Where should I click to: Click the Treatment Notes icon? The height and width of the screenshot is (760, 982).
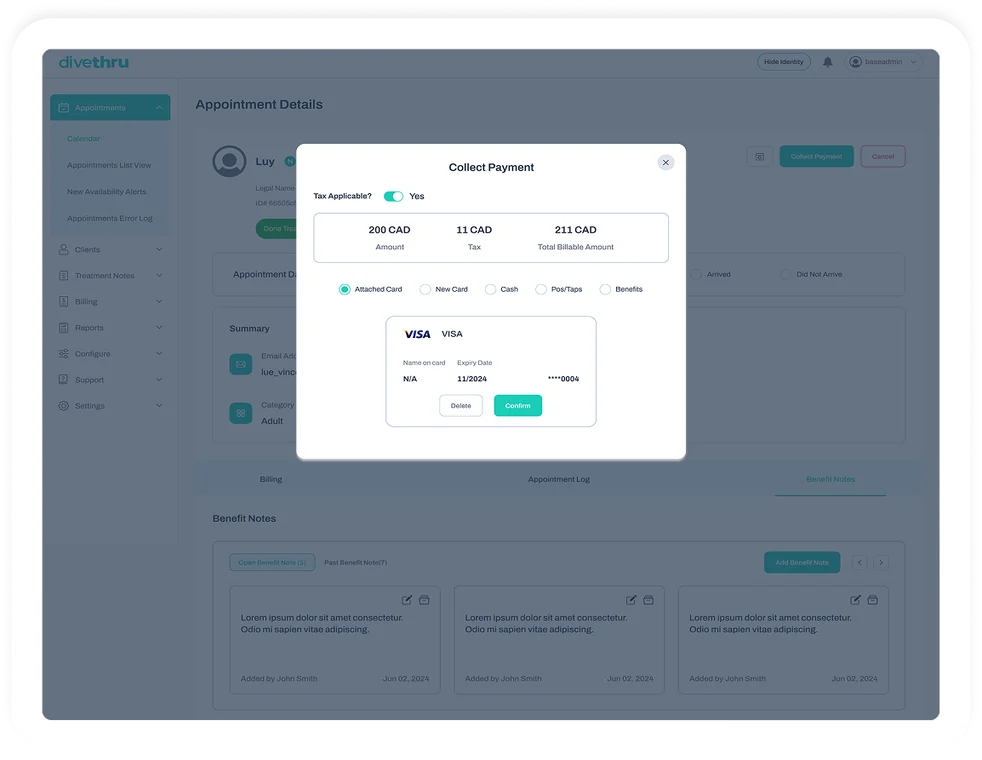click(x=63, y=275)
